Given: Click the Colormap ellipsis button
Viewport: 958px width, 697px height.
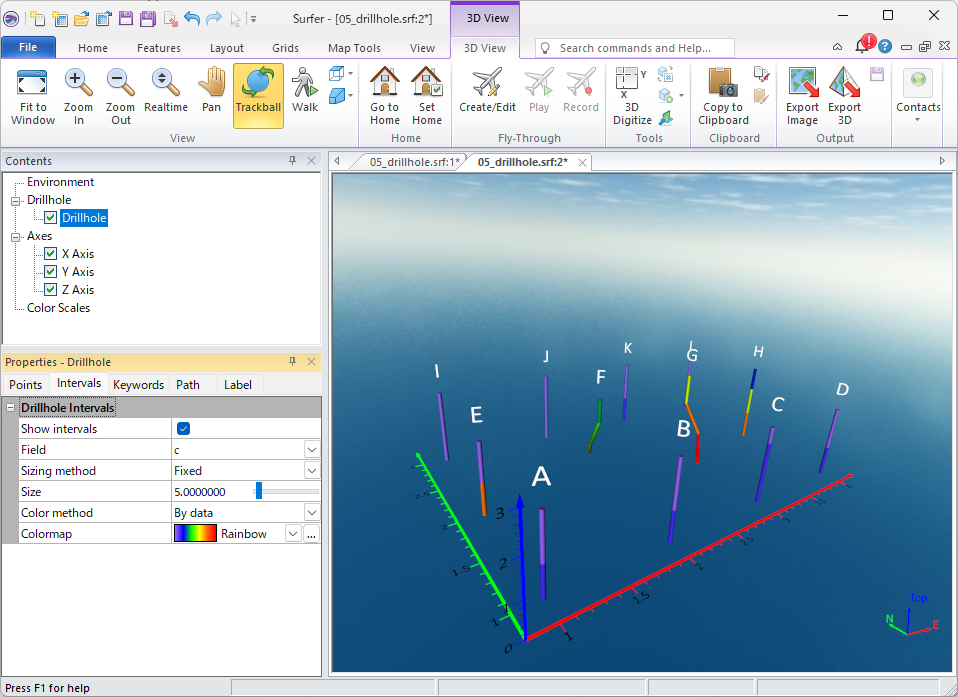Looking at the screenshot, I should pyautogui.click(x=312, y=534).
